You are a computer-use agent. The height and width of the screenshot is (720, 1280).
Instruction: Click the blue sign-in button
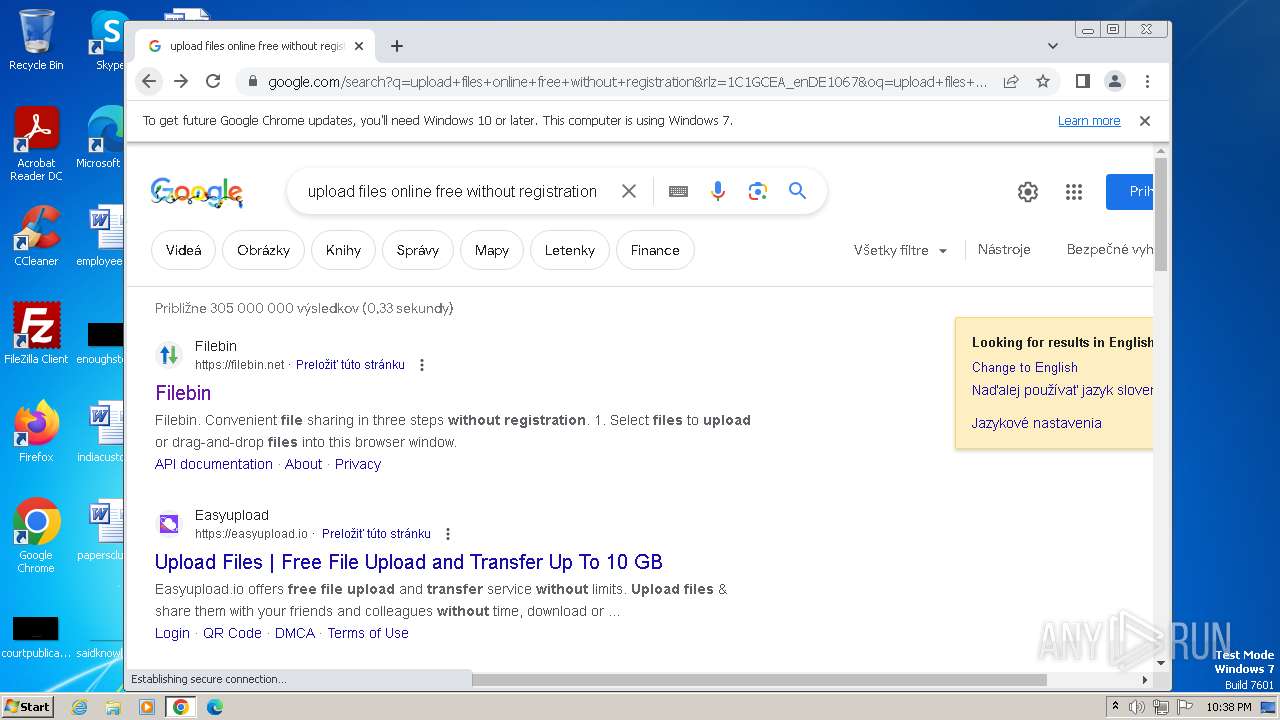point(1129,192)
